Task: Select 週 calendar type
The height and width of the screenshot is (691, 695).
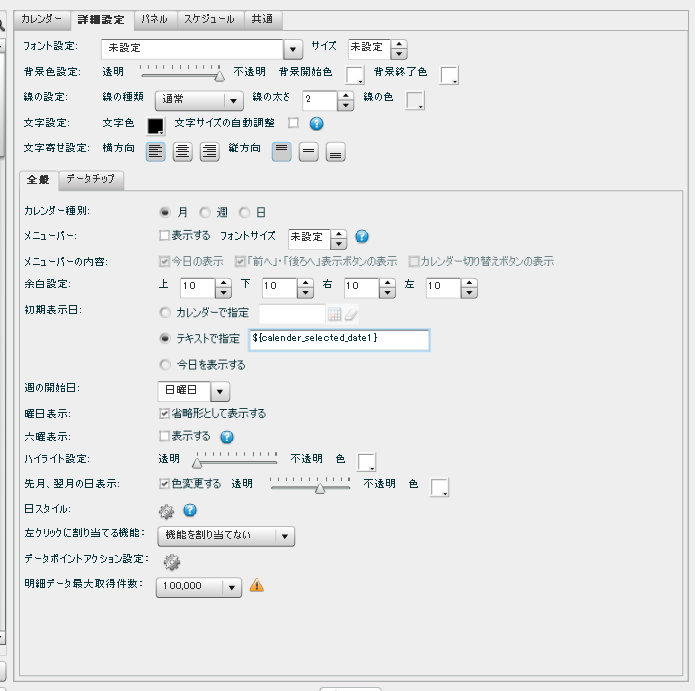Action: click(x=205, y=213)
